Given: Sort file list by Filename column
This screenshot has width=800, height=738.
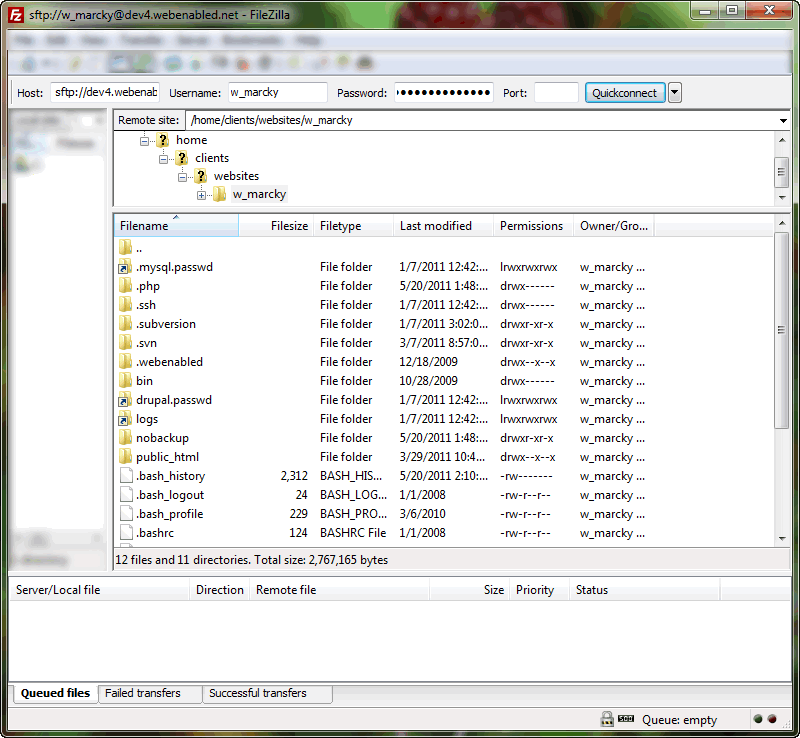Looking at the screenshot, I should click(176, 226).
